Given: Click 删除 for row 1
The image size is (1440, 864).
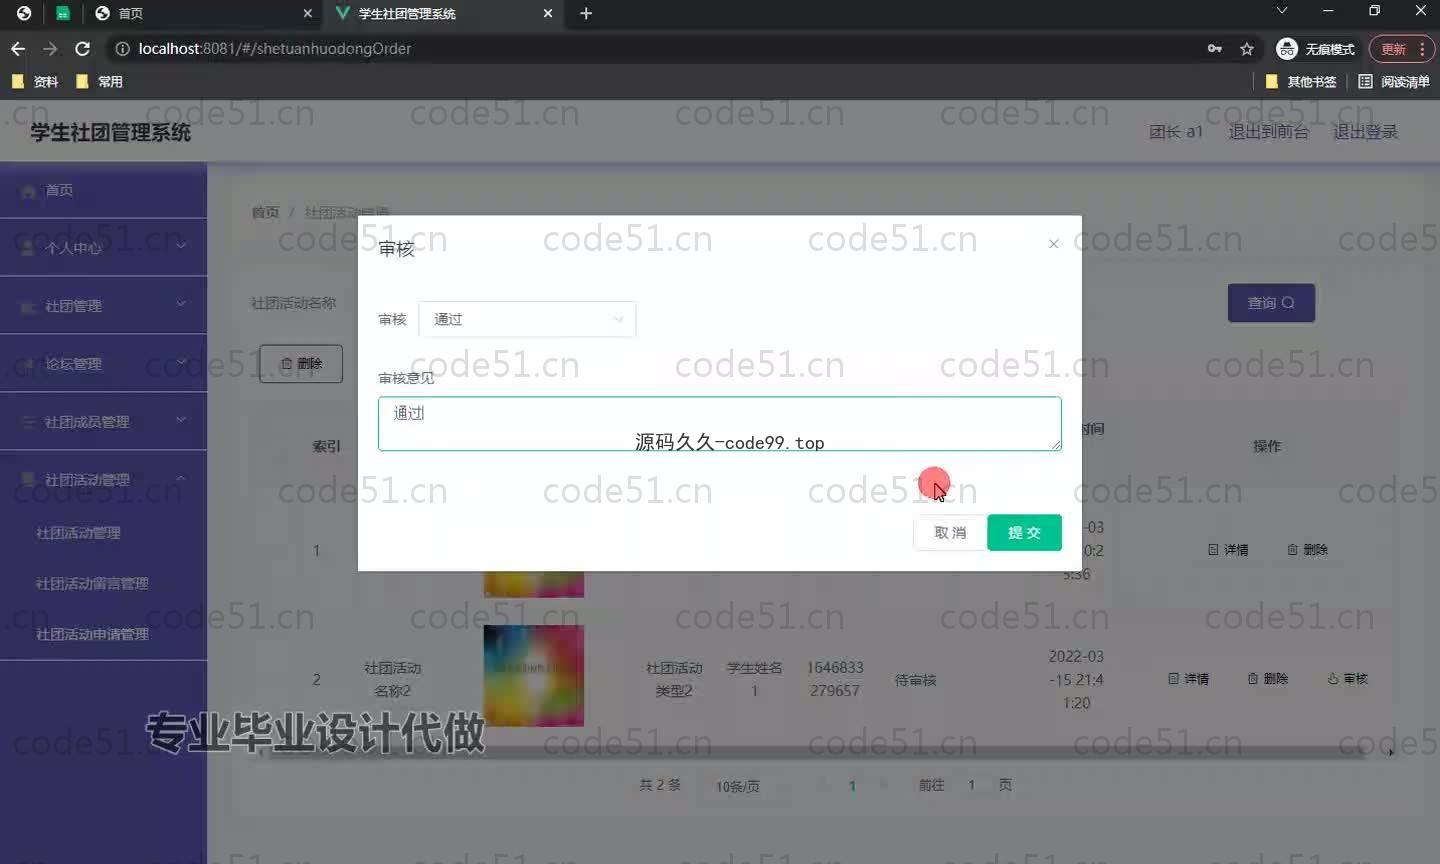Looking at the screenshot, I should 1307,550.
